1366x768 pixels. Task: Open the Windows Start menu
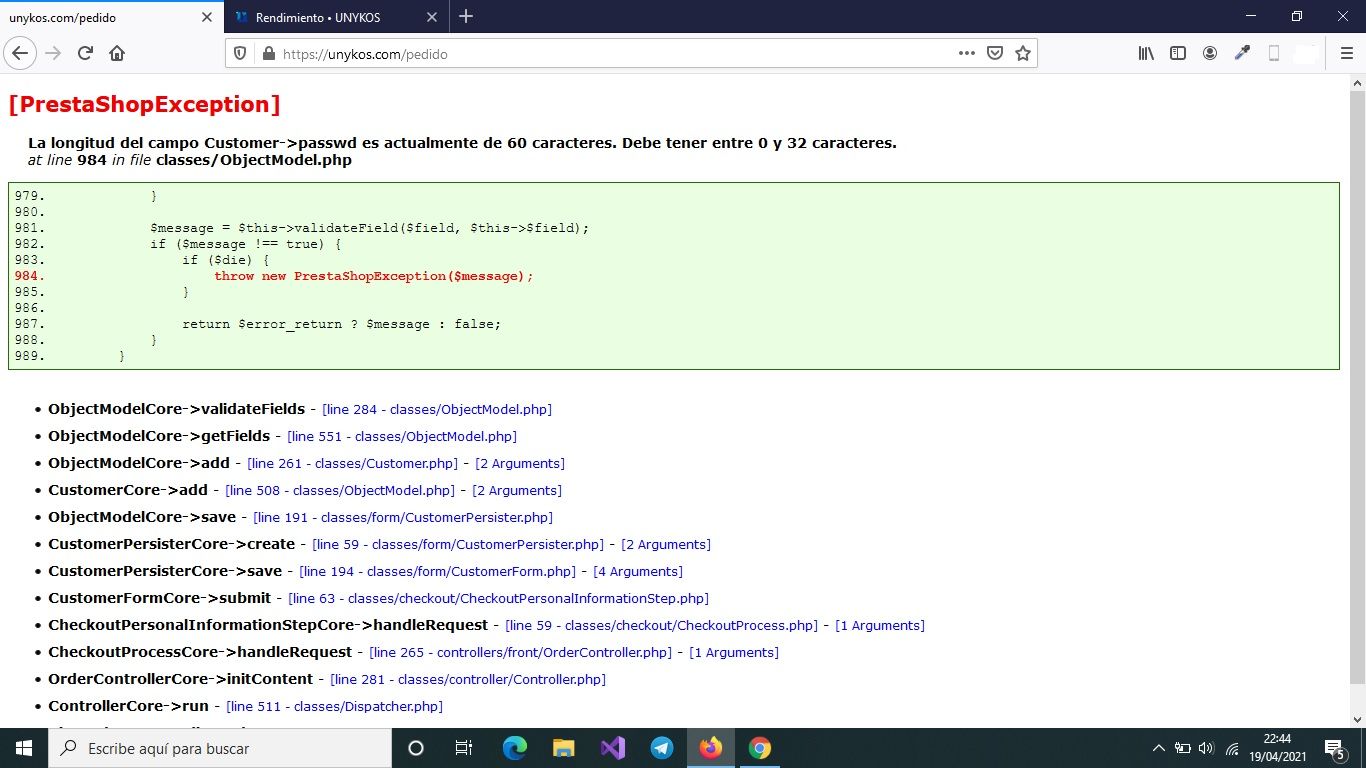23,748
